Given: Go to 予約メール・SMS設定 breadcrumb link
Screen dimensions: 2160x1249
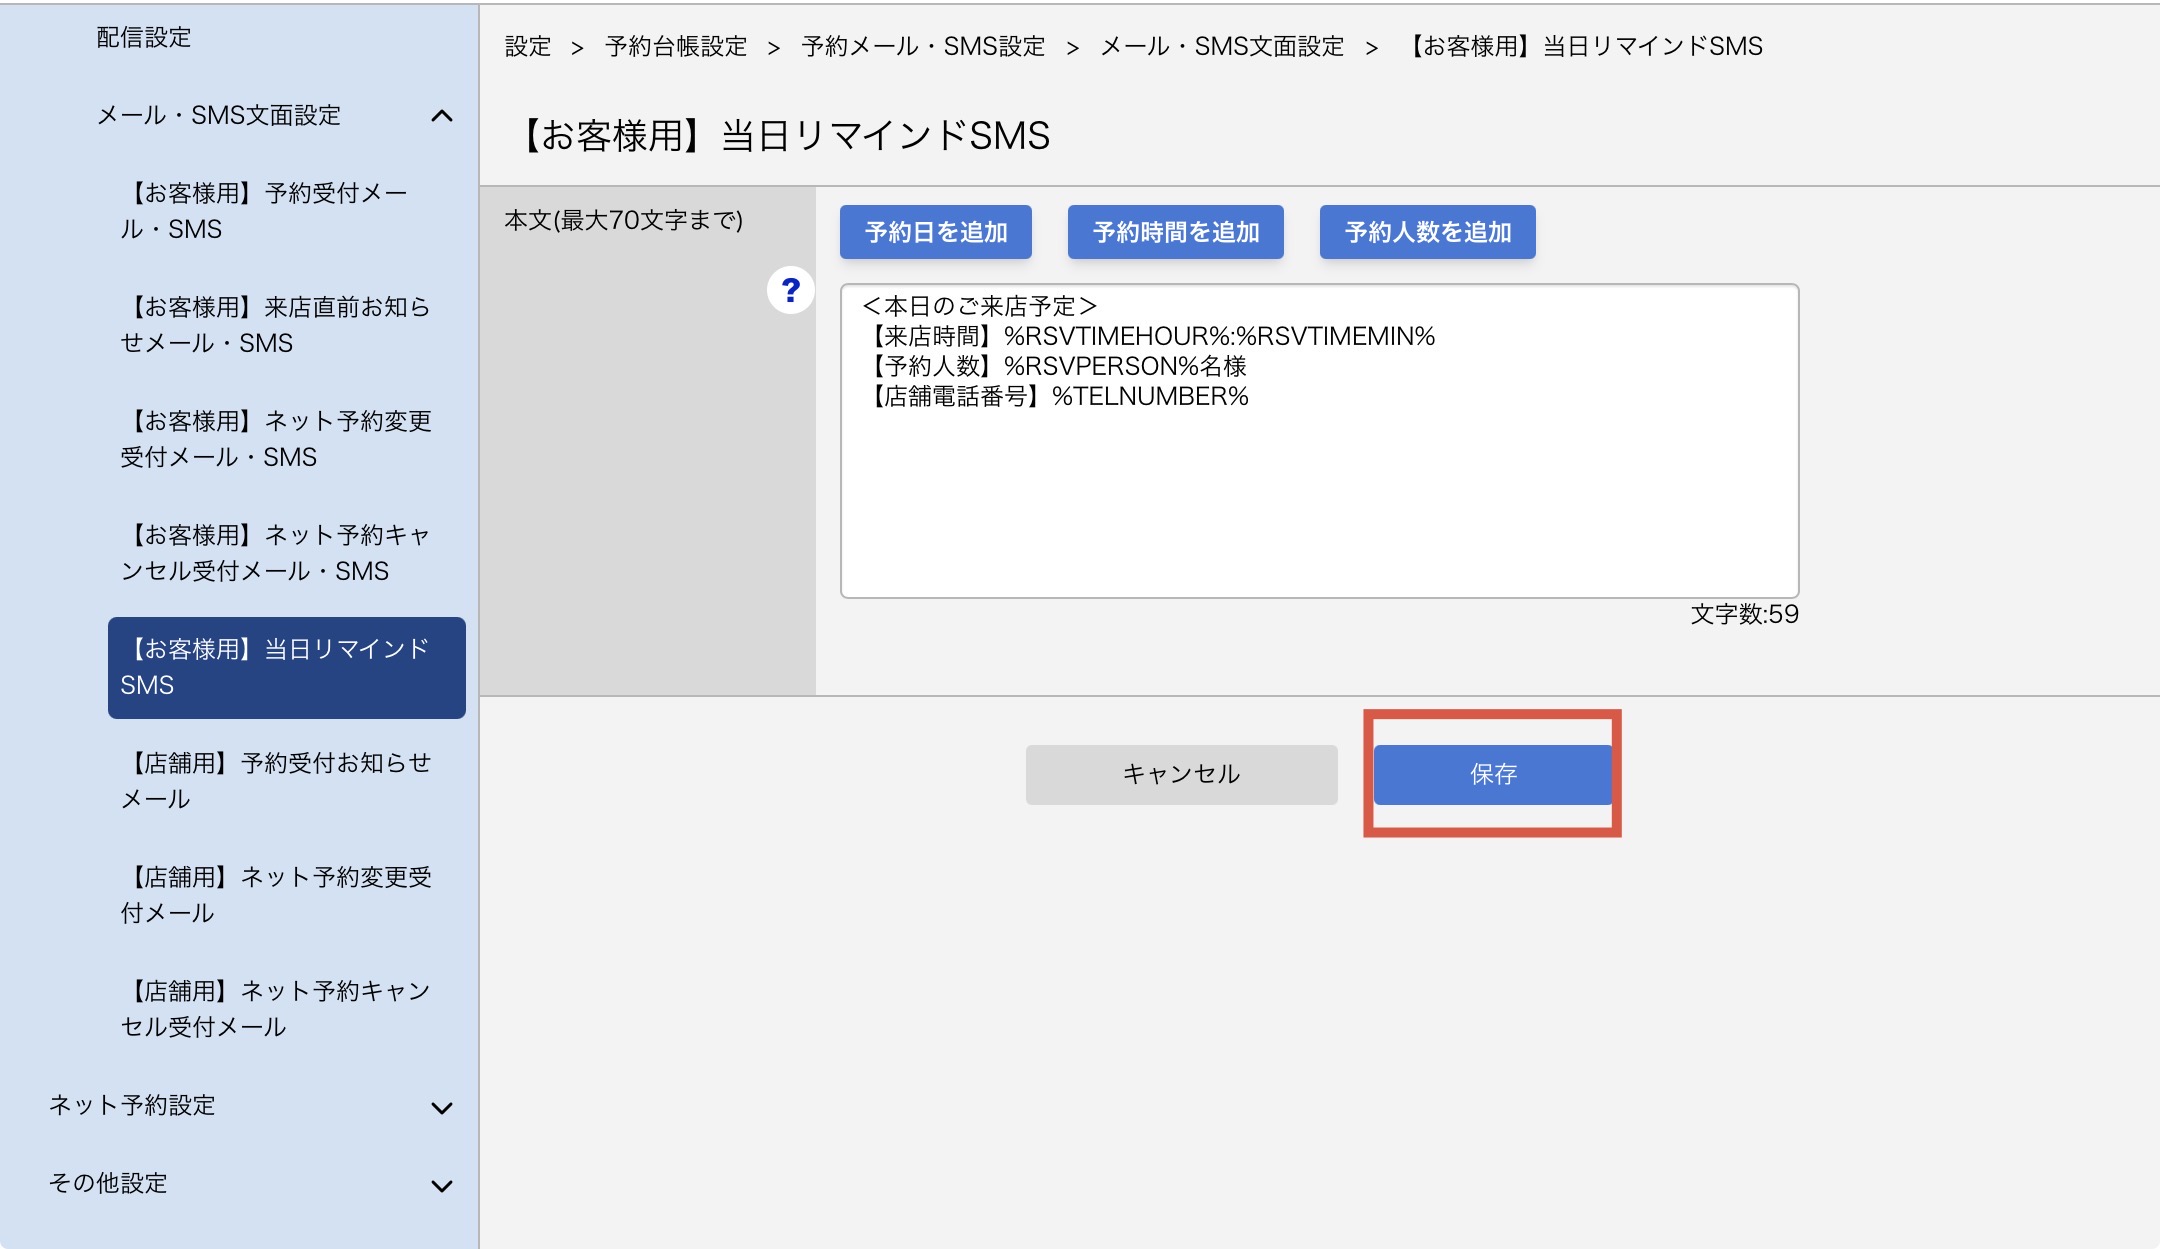Looking at the screenshot, I should [923, 46].
